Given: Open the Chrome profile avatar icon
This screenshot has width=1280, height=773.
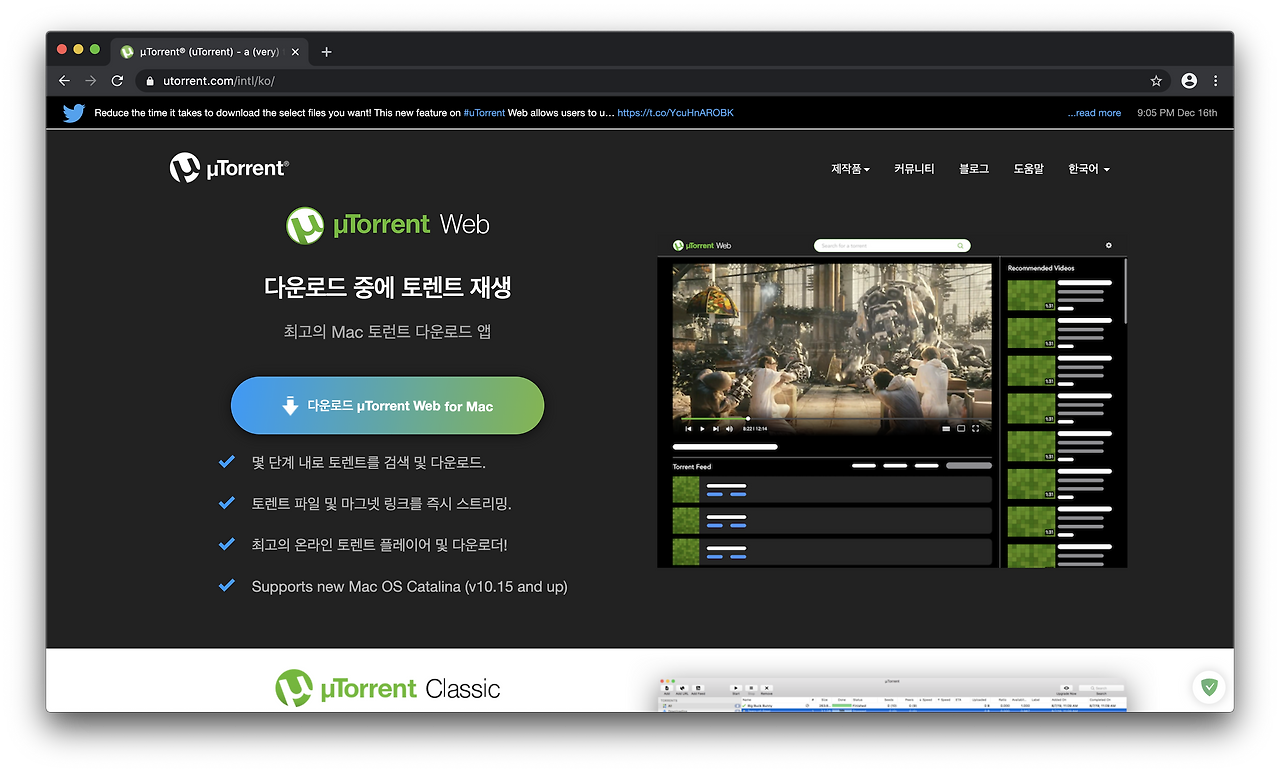Looking at the screenshot, I should pyautogui.click(x=1189, y=81).
